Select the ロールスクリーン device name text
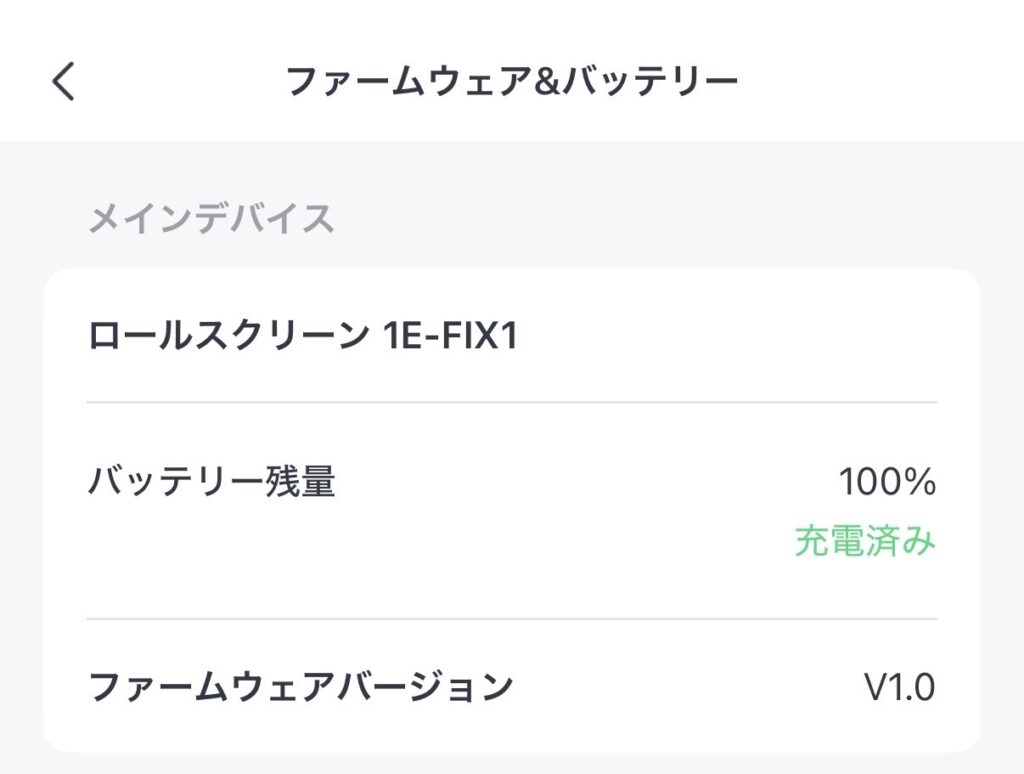This screenshot has width=1024, height=774. [228, 337]
